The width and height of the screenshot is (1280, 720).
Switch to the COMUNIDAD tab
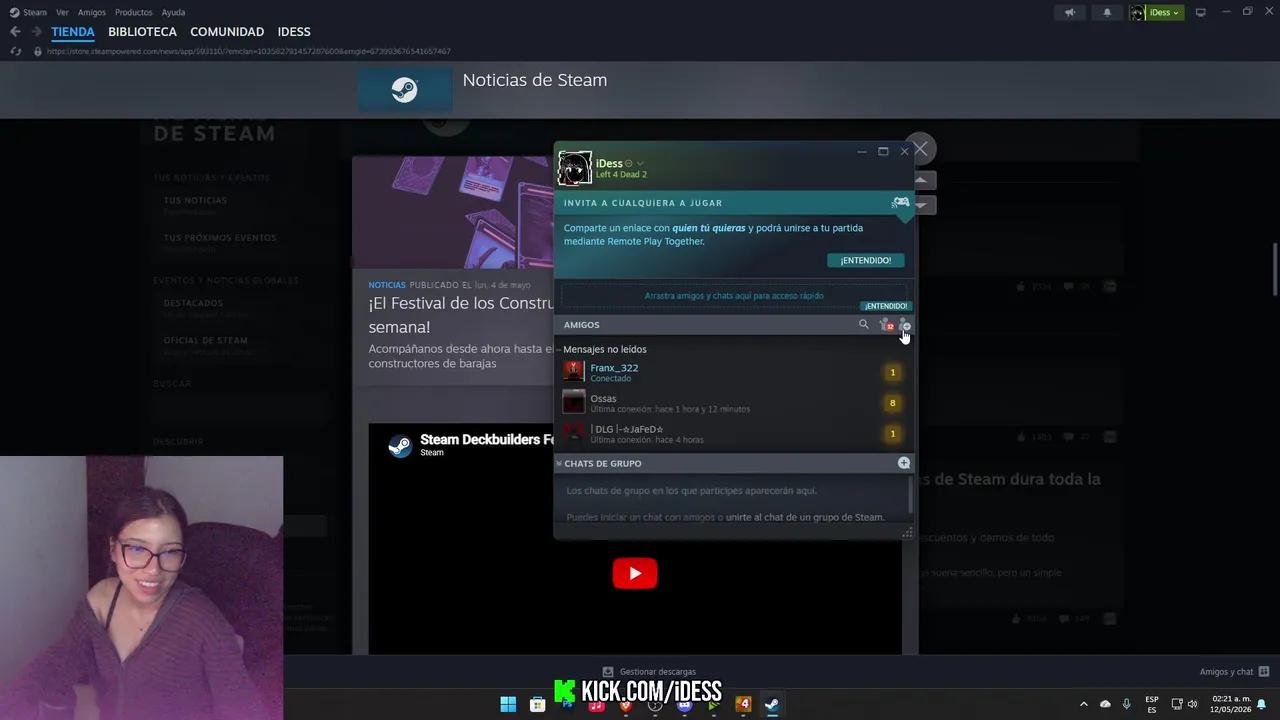(227, 32)
